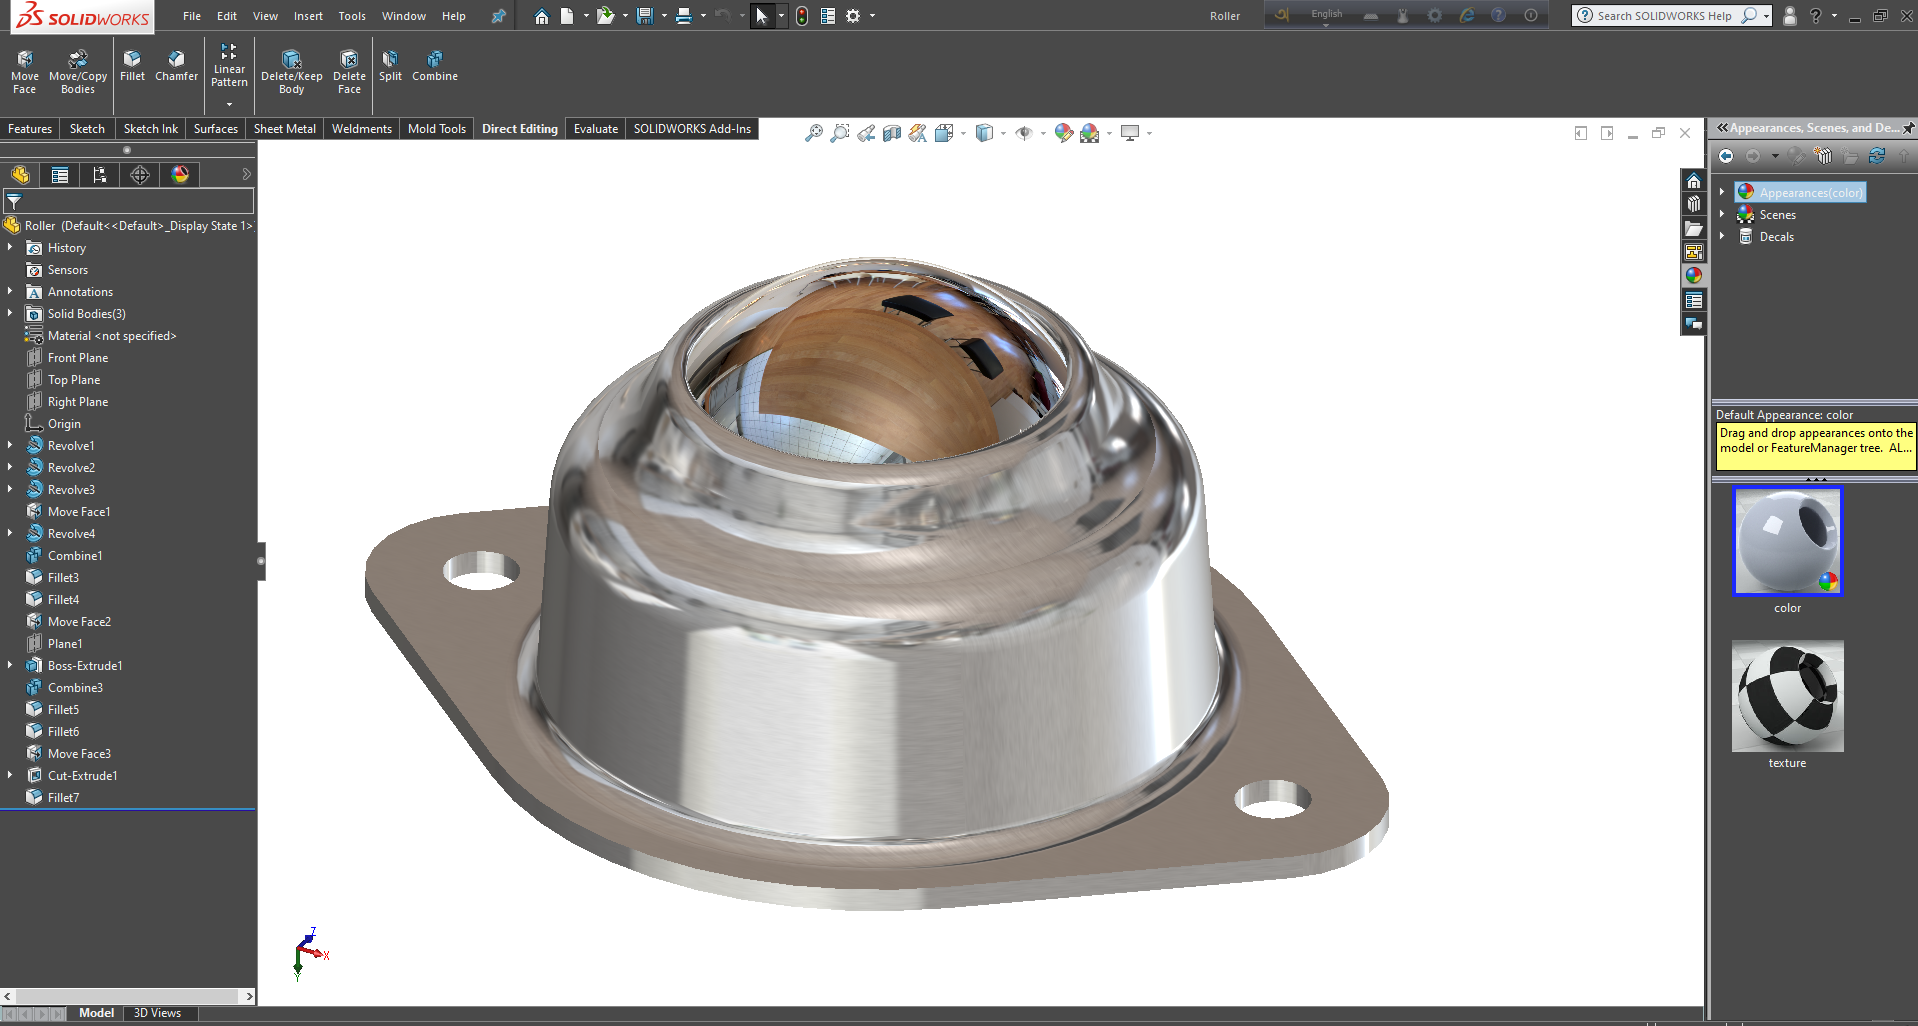The height and width of the screenshot is (1026, 1918).
Task: Expand the Boss-Extrude1 feature
Action: 10,665
